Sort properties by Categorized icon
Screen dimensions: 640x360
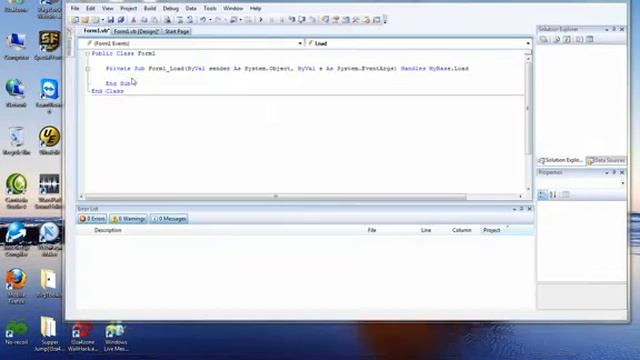point(542,195)
